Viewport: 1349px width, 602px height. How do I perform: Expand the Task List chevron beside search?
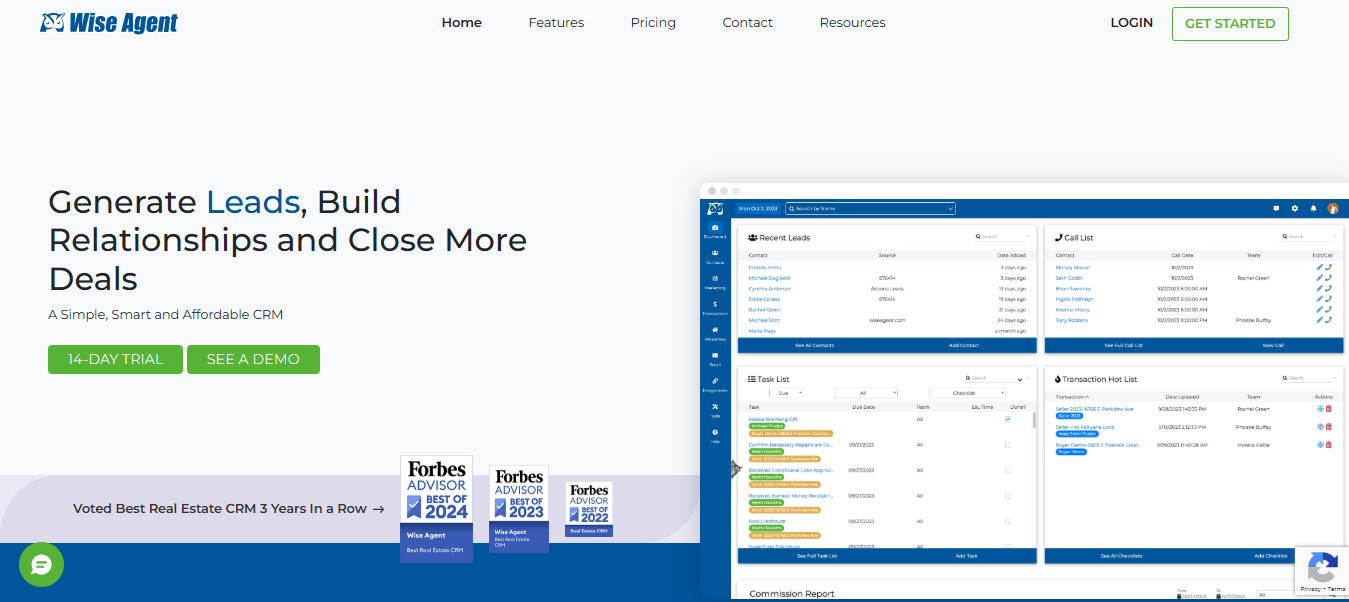pos(1021,379)
